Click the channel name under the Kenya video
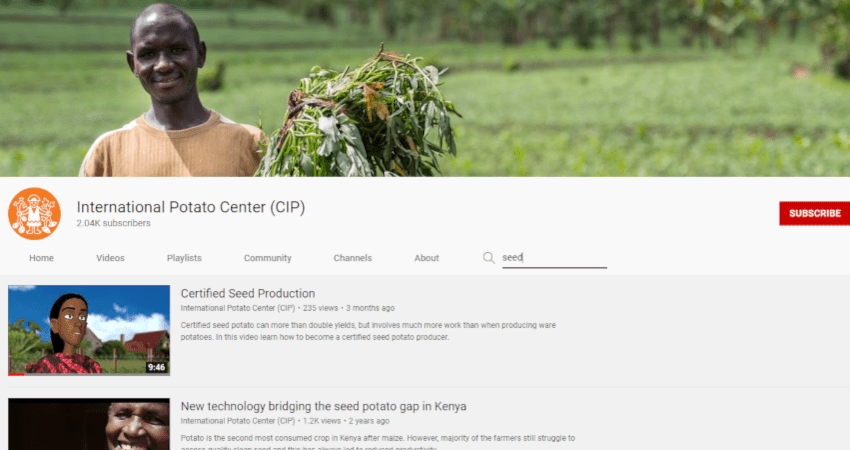This screenshot has width=850, height=450. tap(237, 421)
